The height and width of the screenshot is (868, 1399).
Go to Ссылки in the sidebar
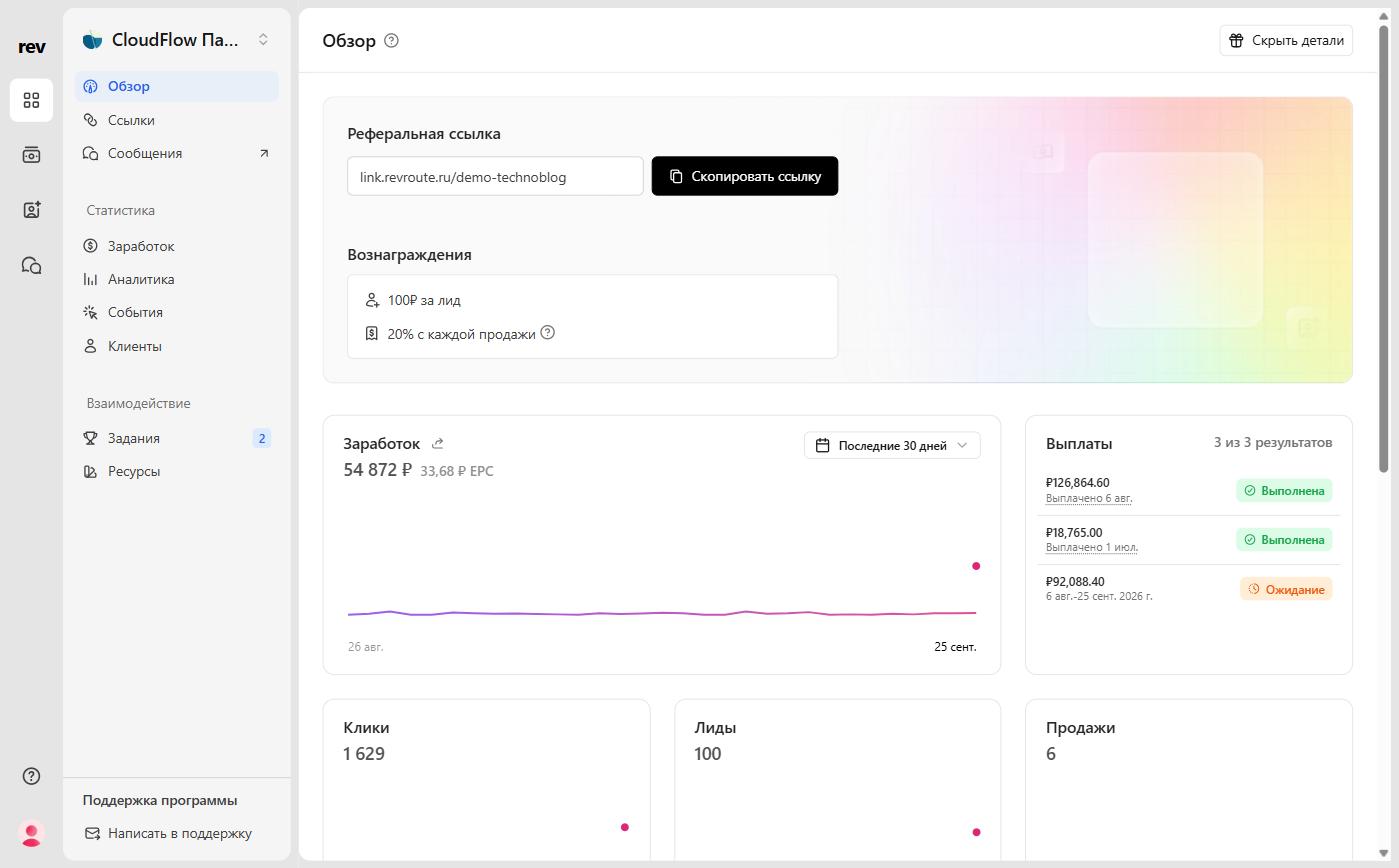(177, 120)
